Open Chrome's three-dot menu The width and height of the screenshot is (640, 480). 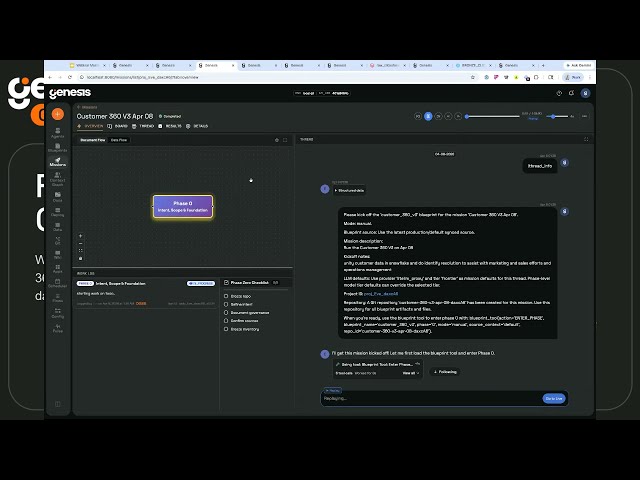590,77
